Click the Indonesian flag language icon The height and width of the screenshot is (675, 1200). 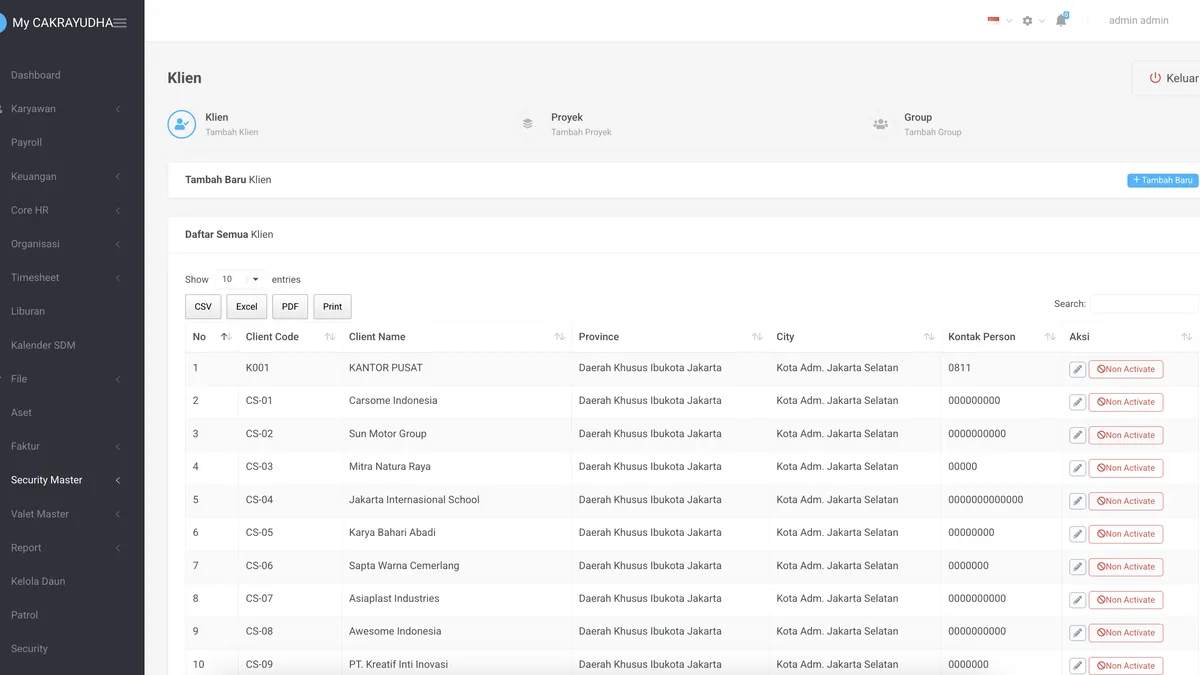point(993,20)
